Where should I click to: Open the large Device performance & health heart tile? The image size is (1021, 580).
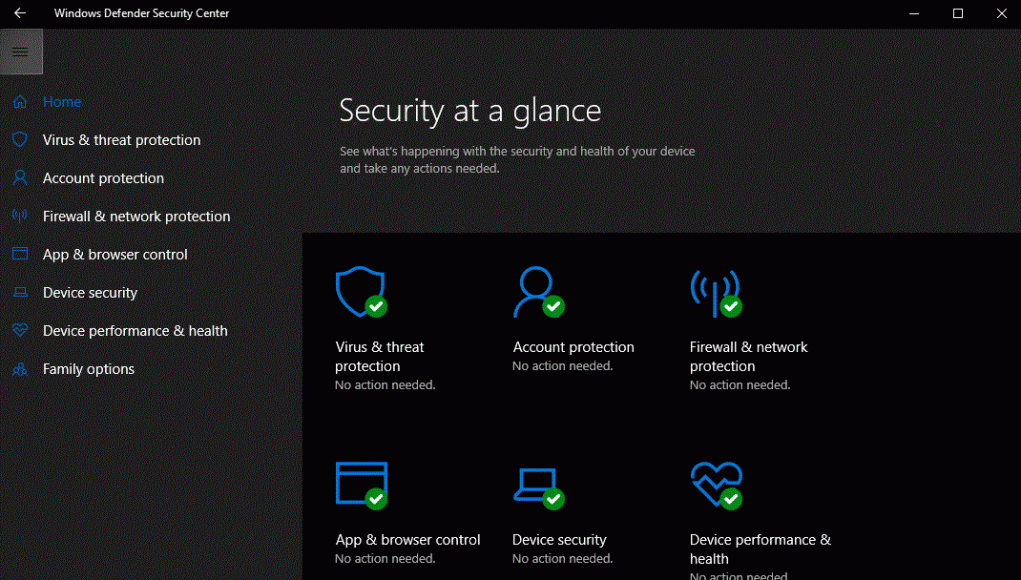click(x=714, y=485)
